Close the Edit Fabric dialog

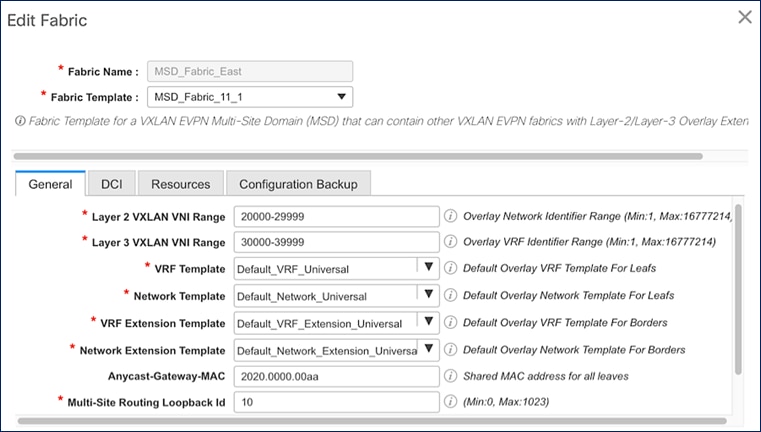click(x=744, y=17)
